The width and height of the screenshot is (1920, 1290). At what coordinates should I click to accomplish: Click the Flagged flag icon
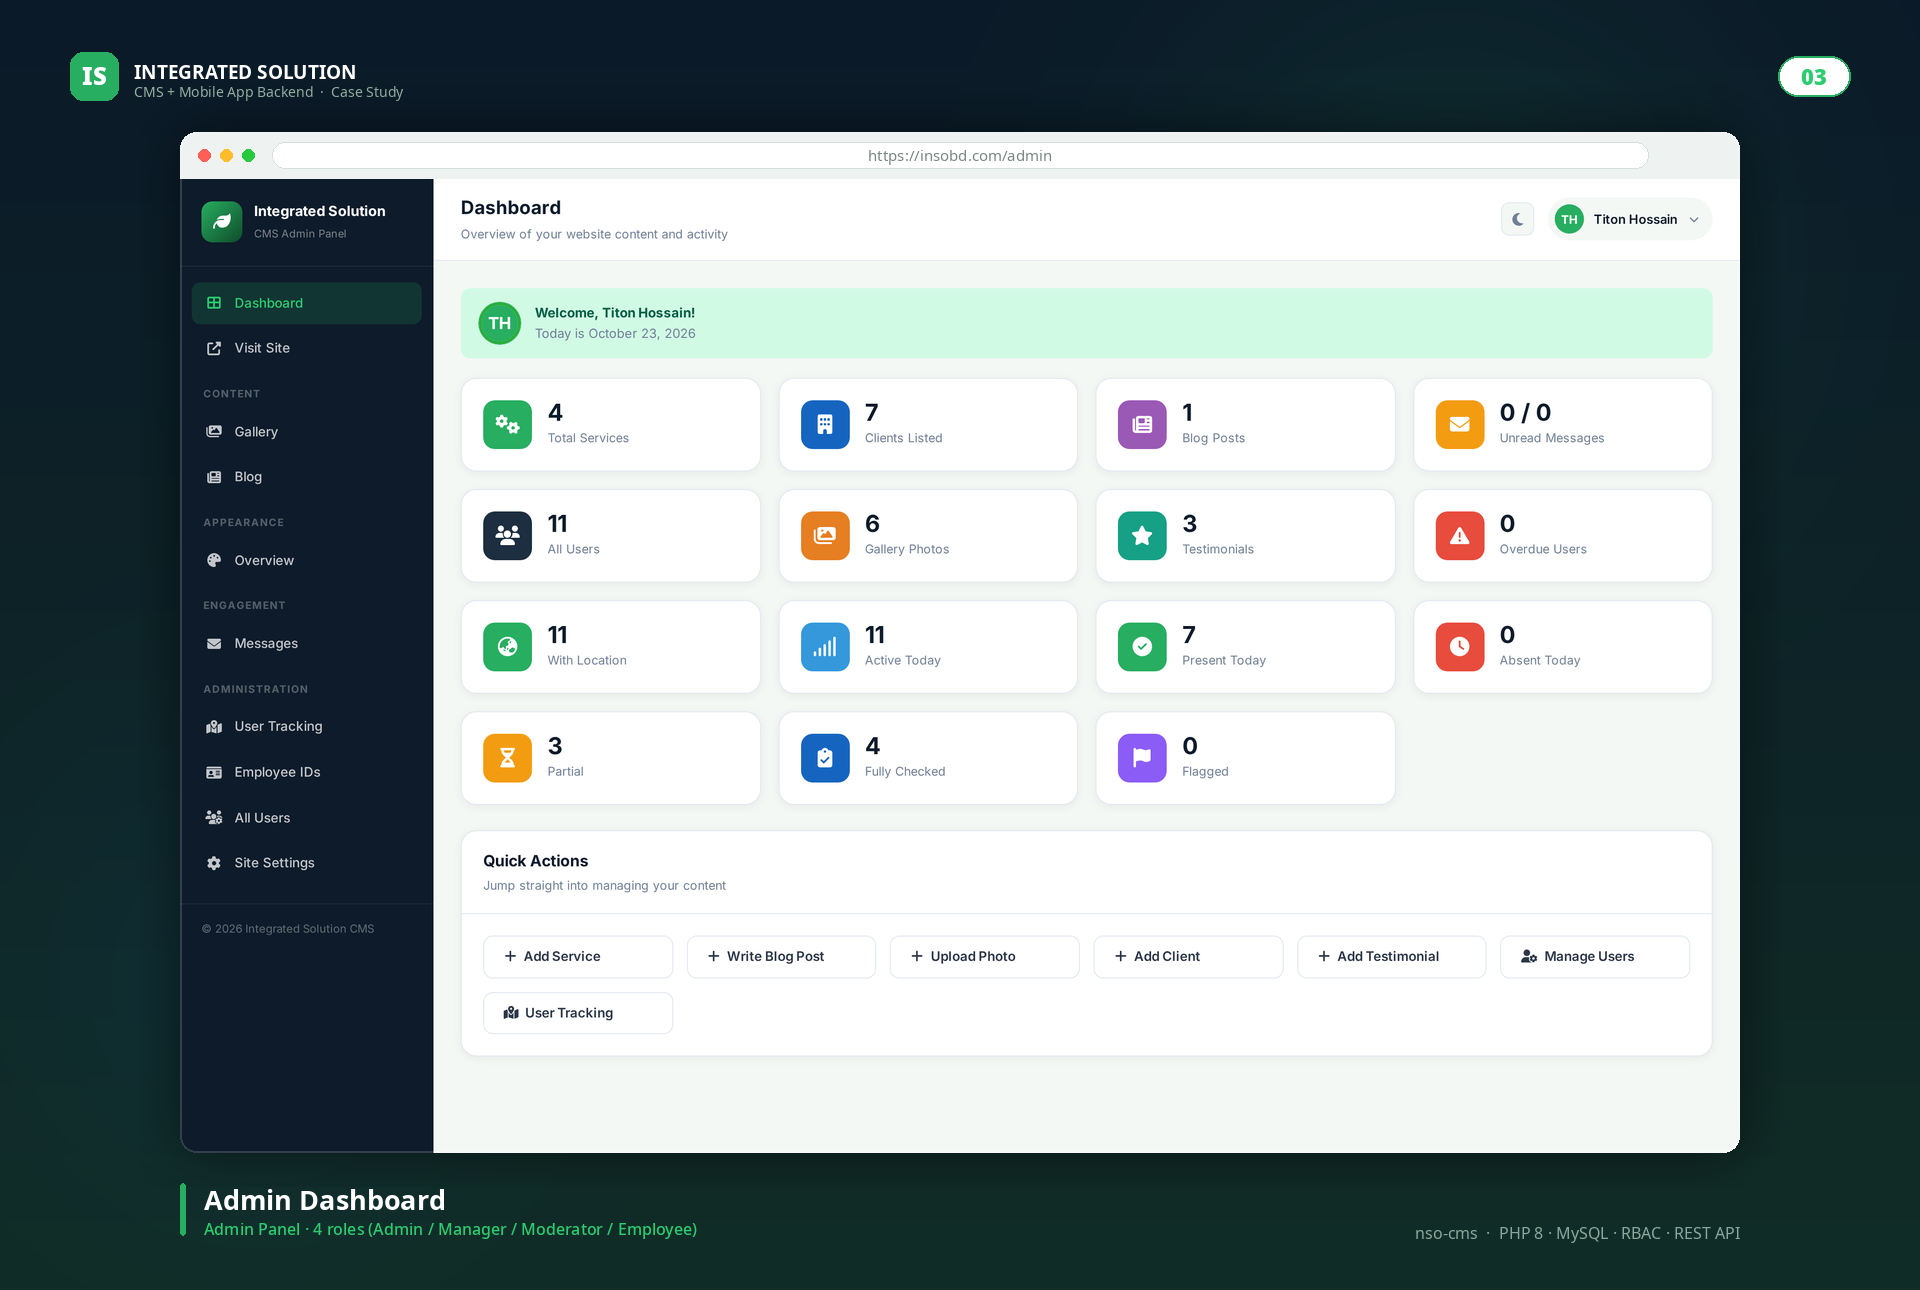click(1142, 758)
